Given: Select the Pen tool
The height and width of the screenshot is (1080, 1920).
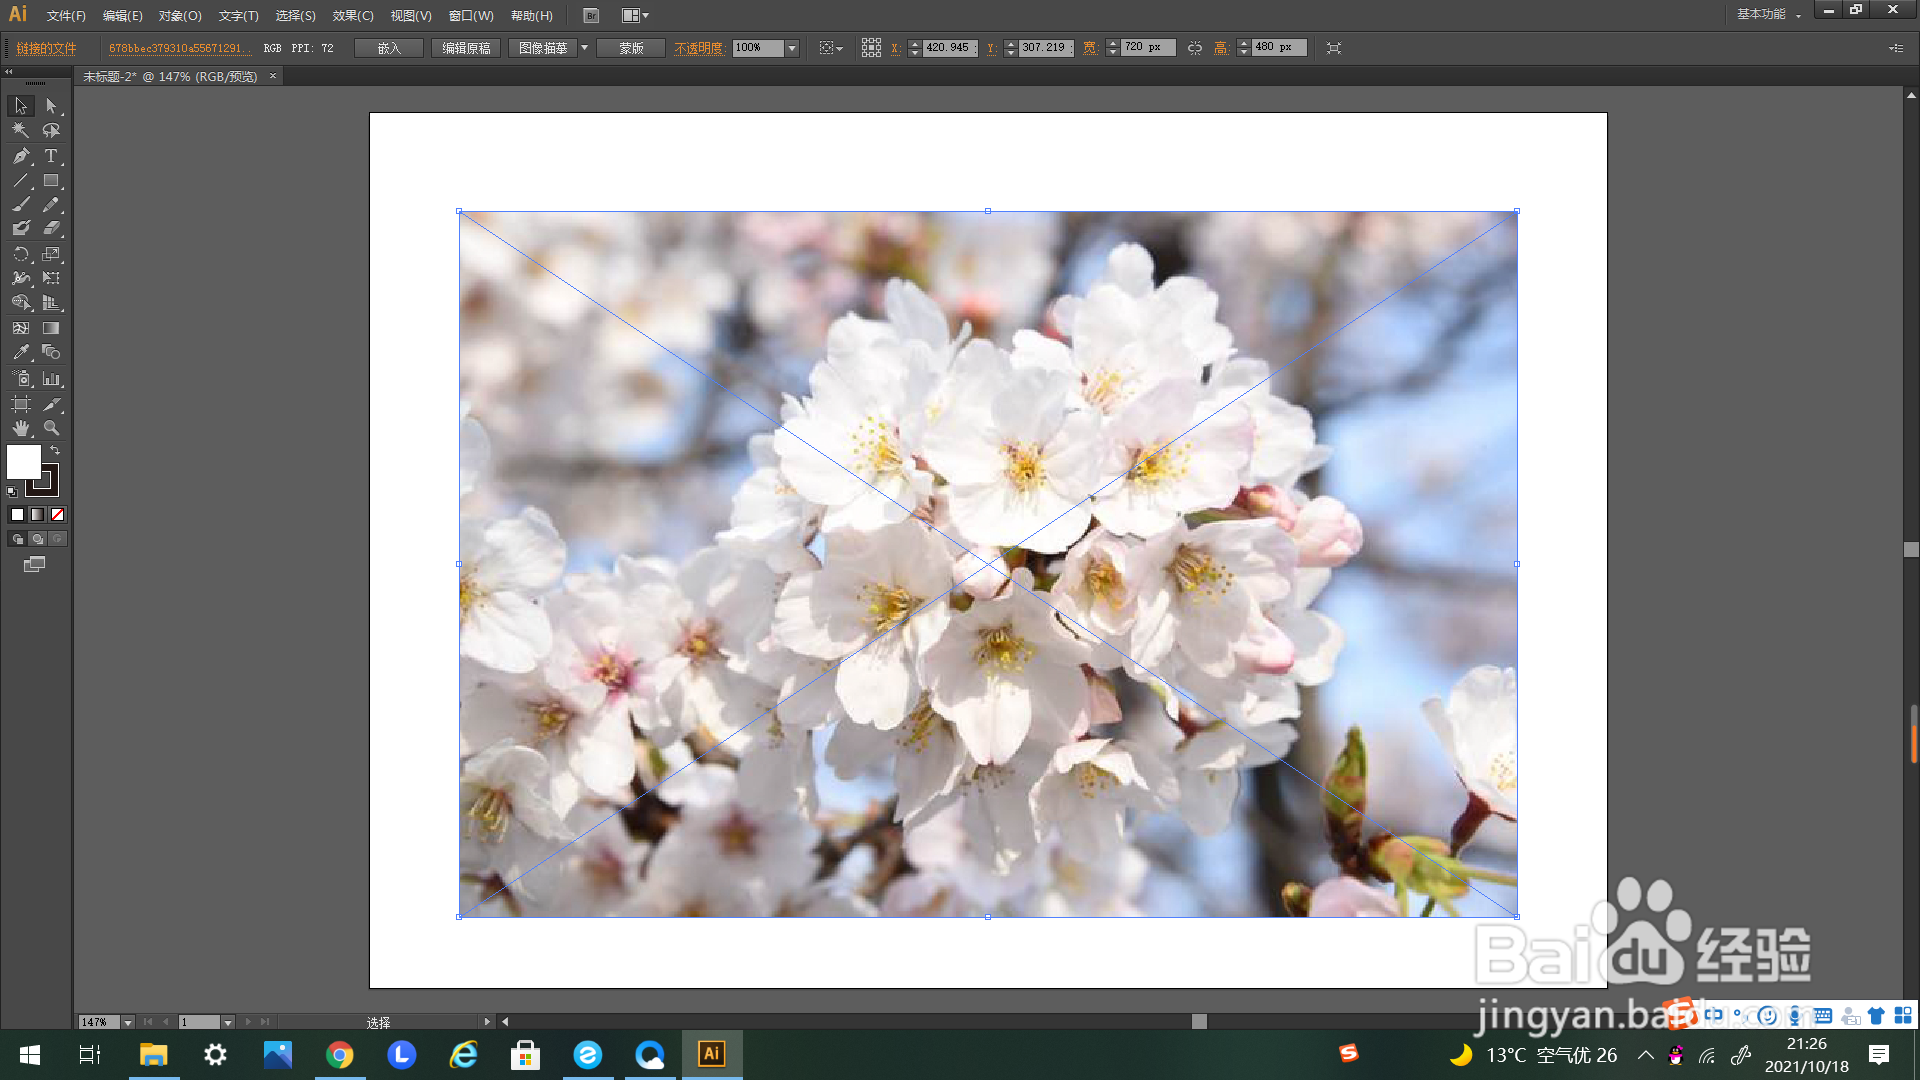Looking at the screenshot, I should 20,156.
